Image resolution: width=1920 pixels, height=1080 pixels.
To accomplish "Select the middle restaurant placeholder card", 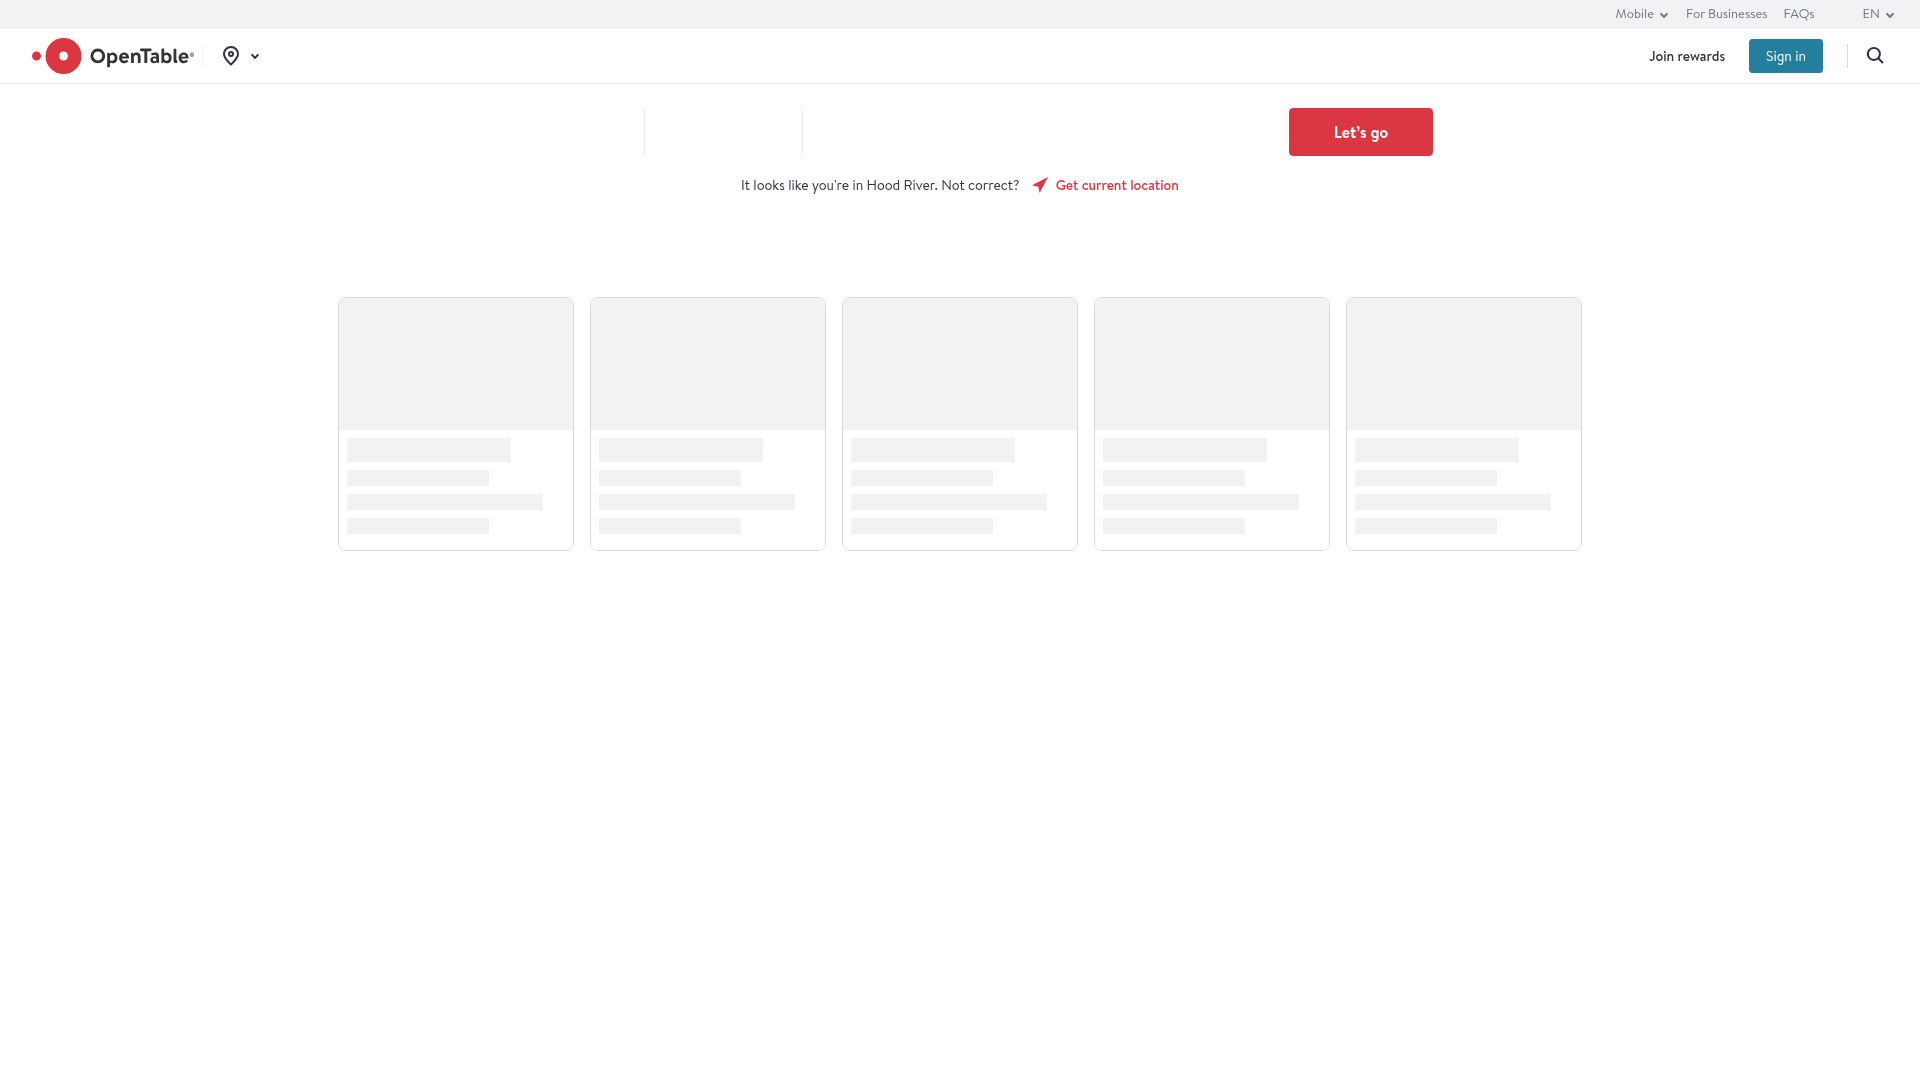I will tap(959, 423).
